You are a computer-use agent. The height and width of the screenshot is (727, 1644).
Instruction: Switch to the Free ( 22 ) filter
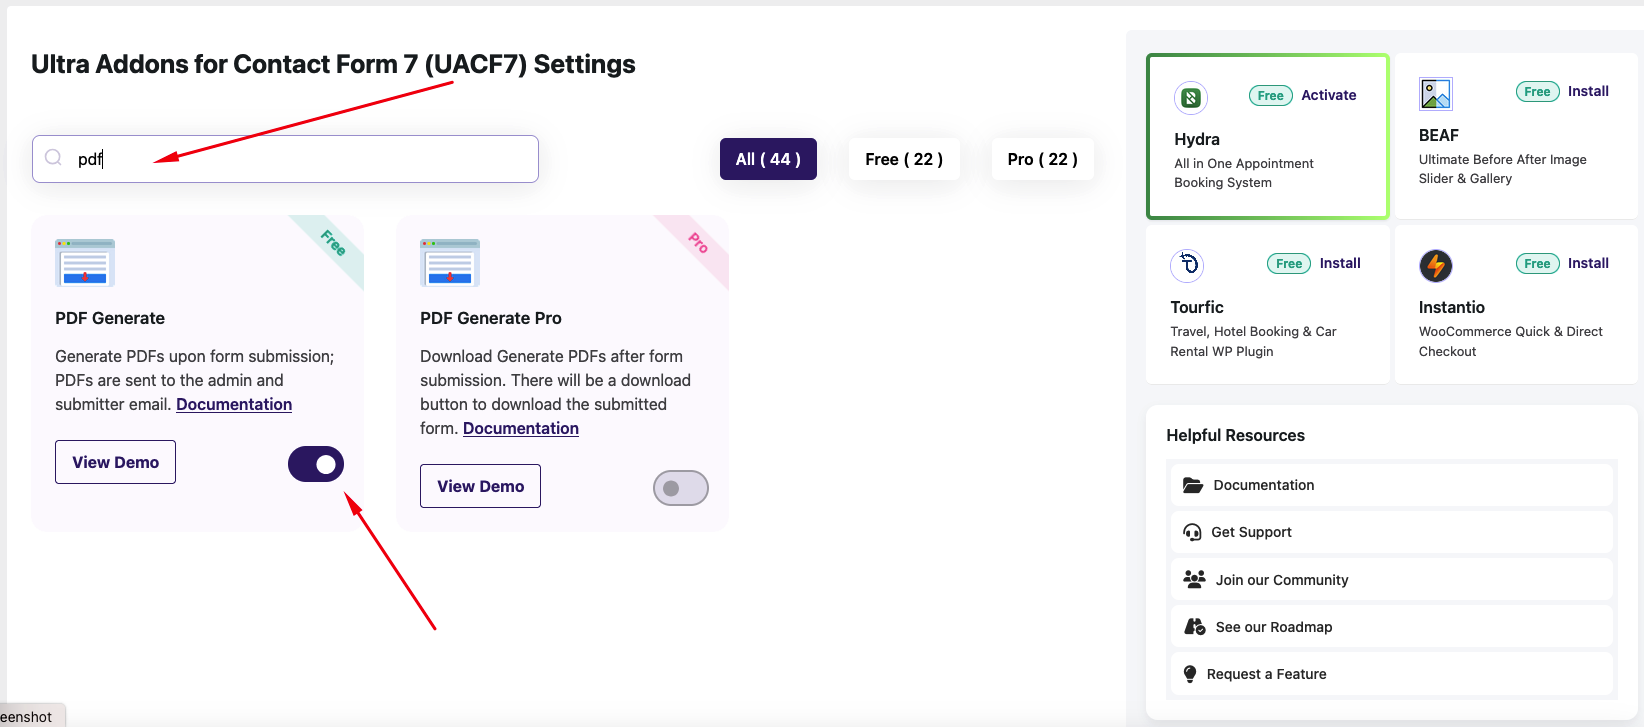pyautogui.click(x=904, y=159)
